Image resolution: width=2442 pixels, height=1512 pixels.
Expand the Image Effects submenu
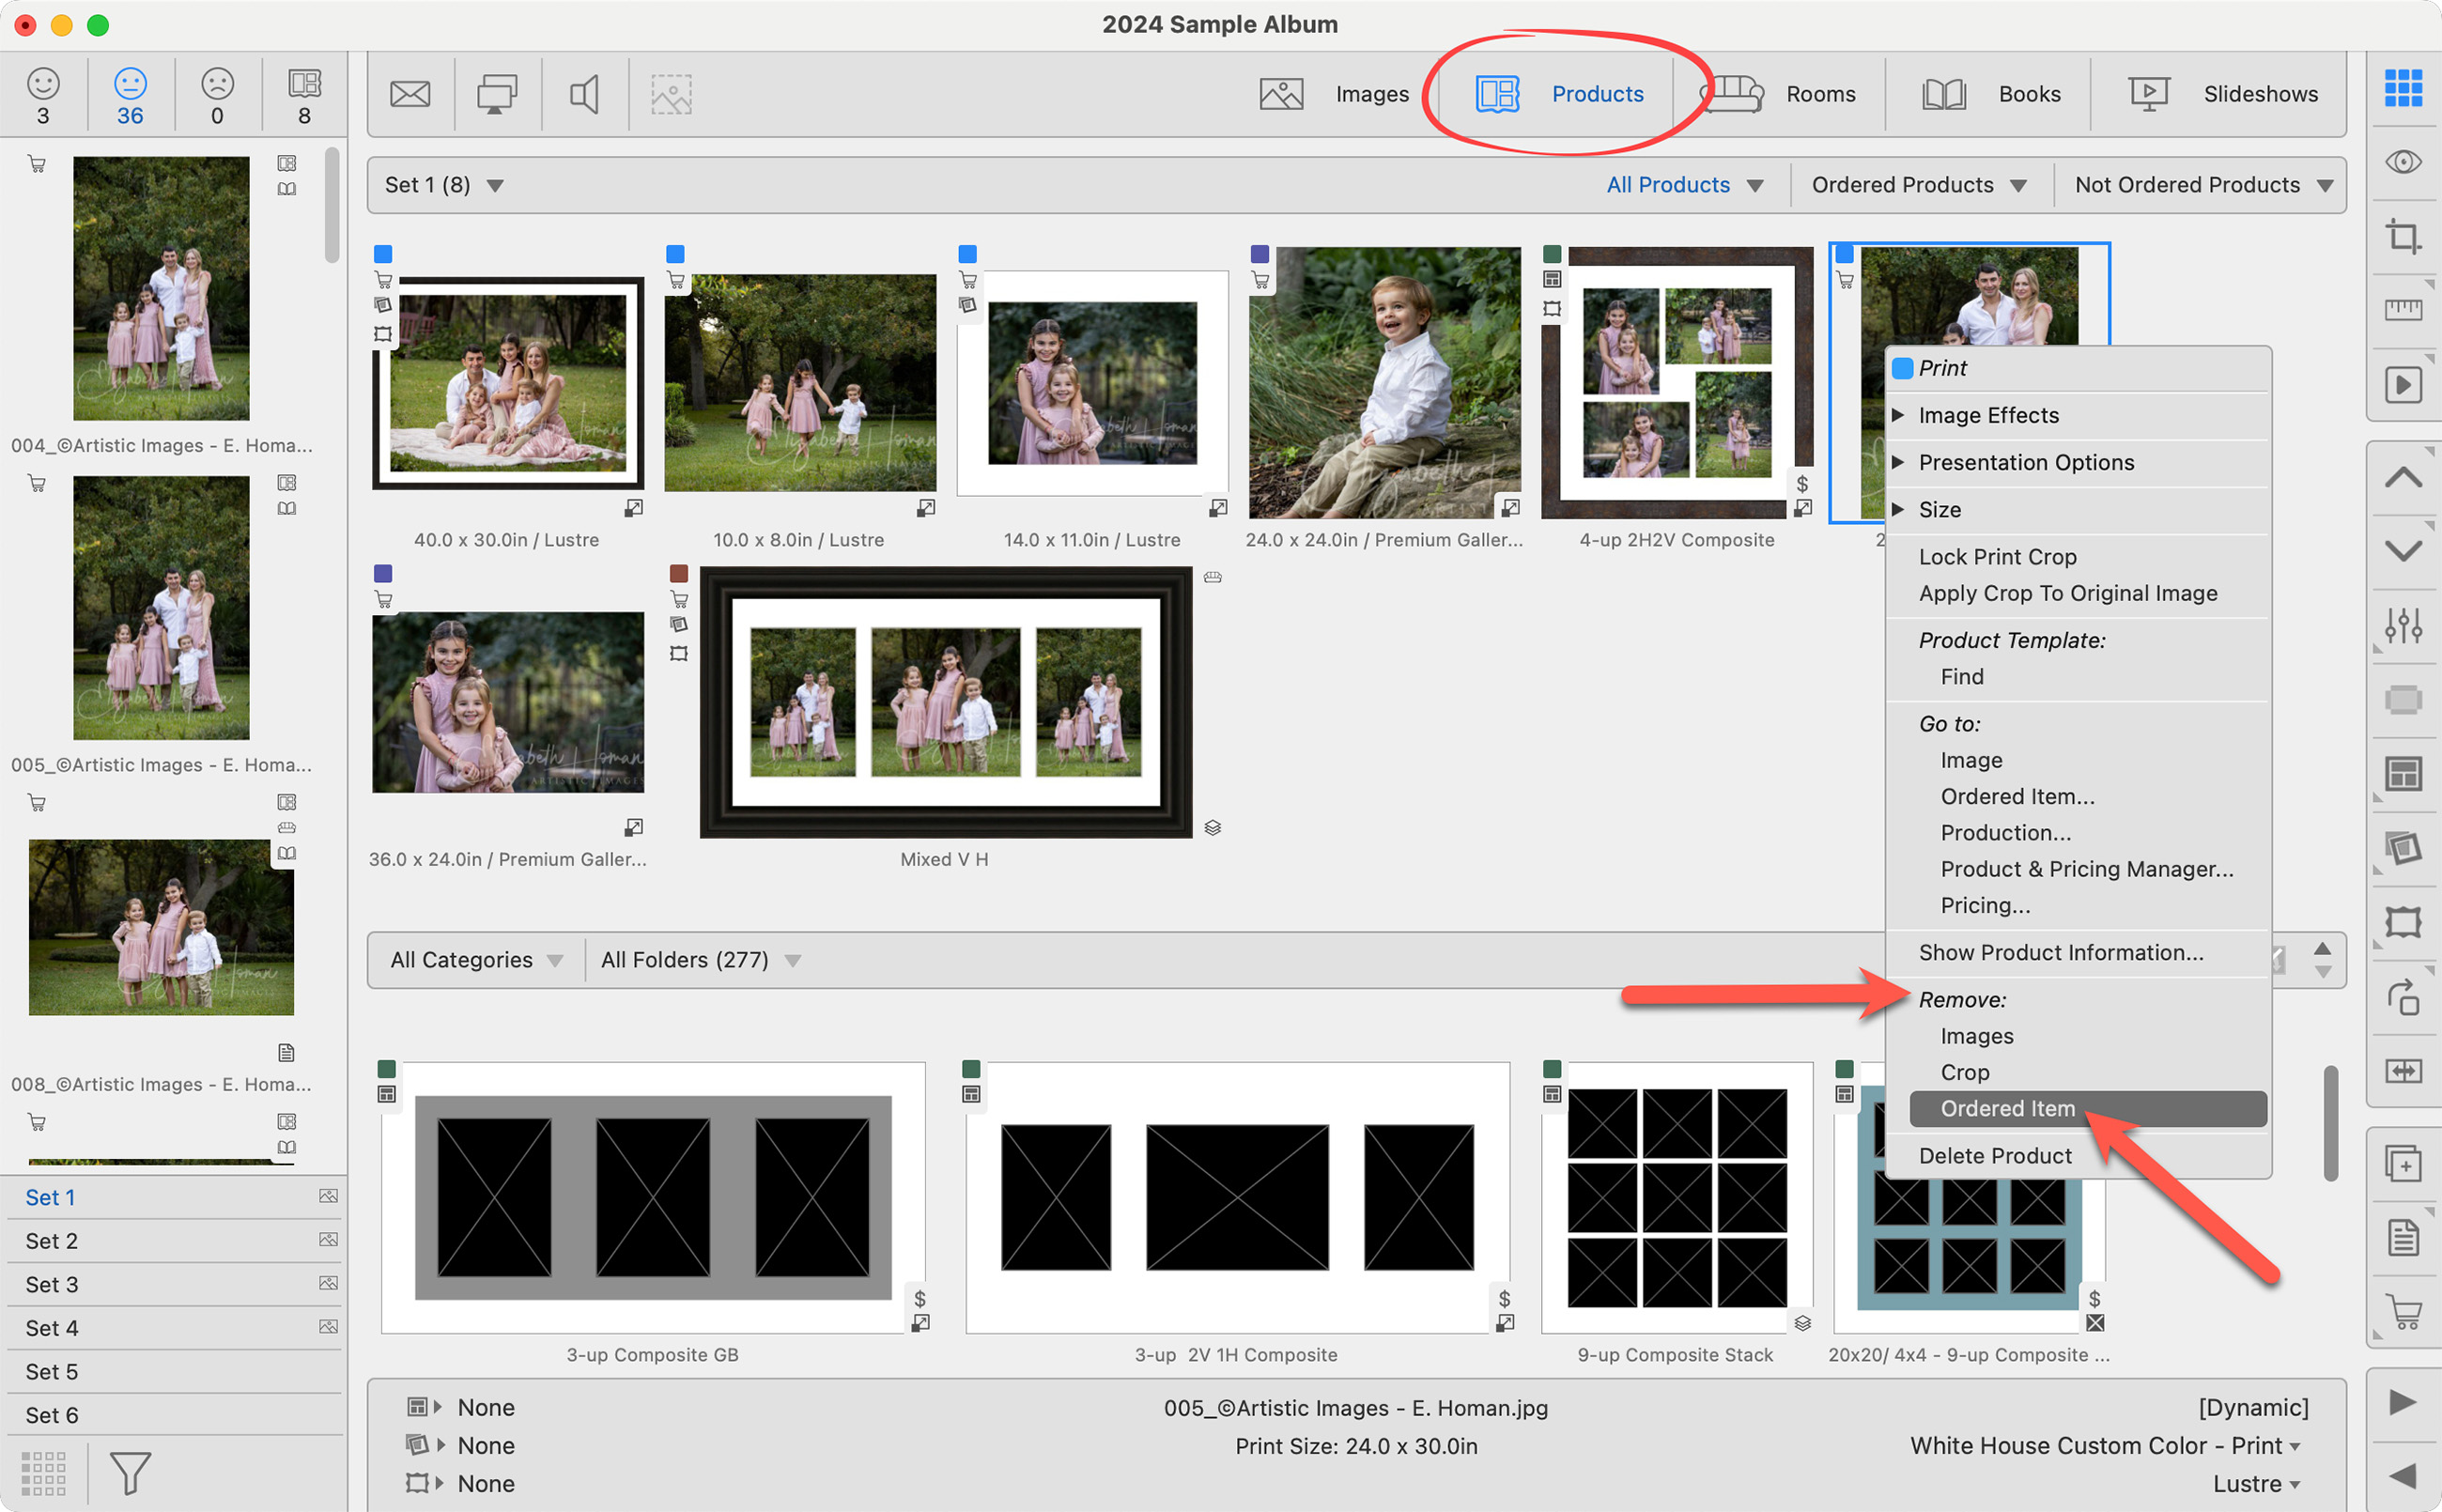pyautogui.click(x=1988, y=415)
